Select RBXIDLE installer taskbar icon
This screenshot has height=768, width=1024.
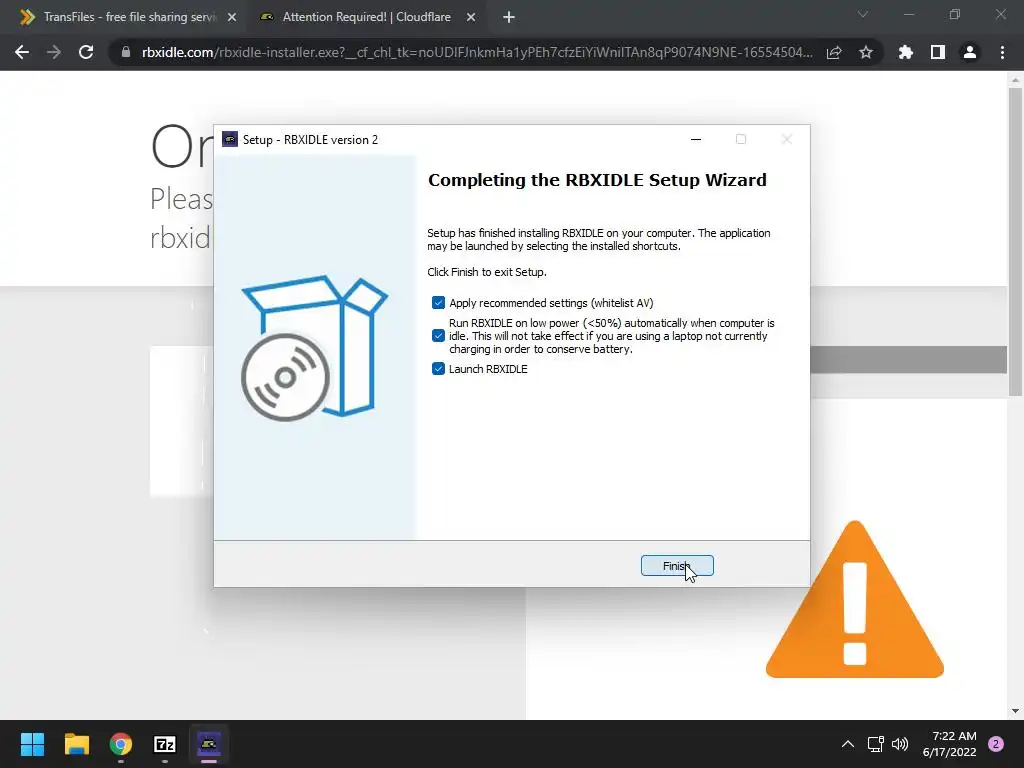[209, 744]
